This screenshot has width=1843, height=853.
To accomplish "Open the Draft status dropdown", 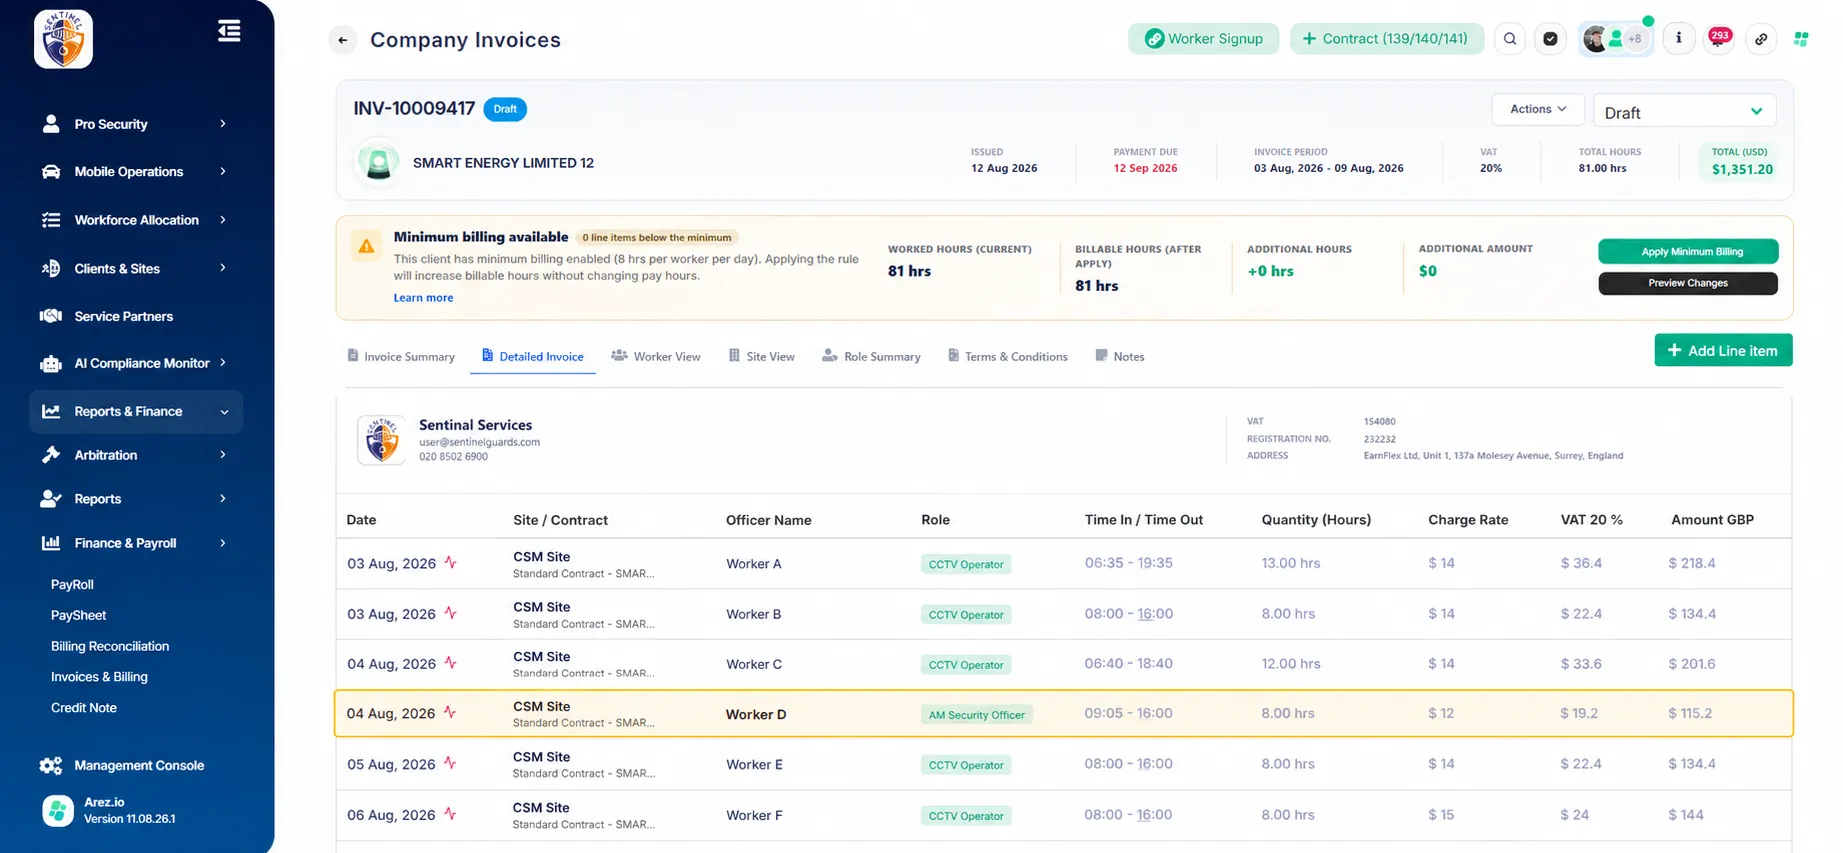I will [1684, 111].
